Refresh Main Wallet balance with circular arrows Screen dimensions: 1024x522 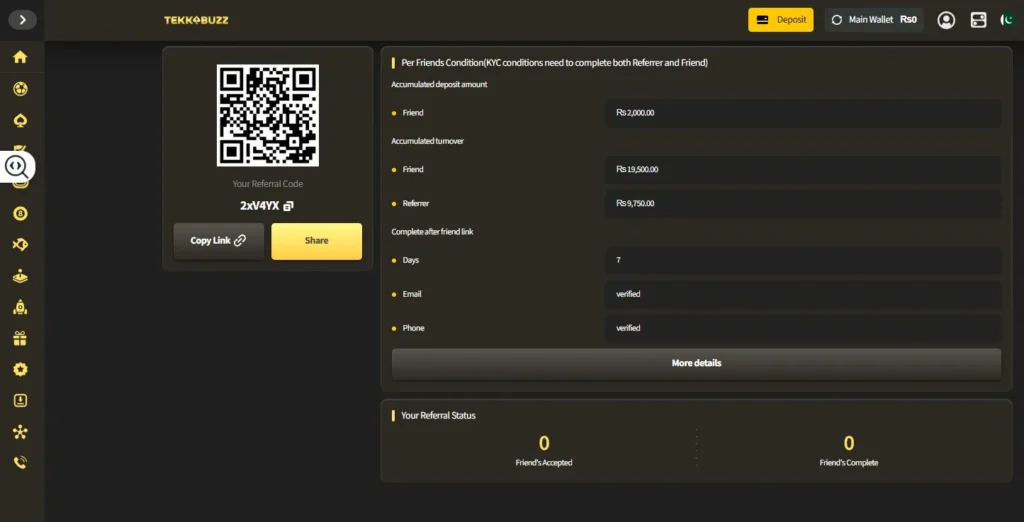837,20
